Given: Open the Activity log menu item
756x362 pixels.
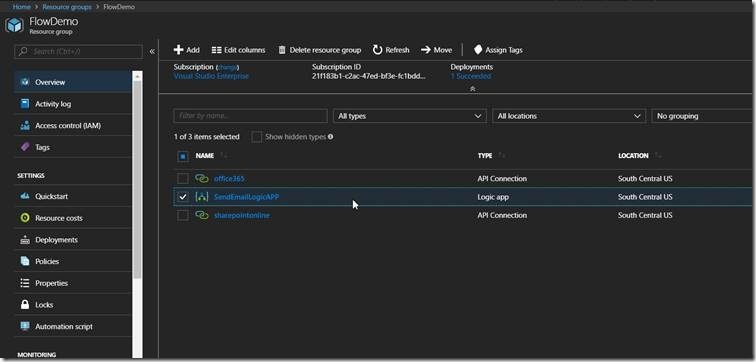Looking at the screenshot, I should pos(73,104).
